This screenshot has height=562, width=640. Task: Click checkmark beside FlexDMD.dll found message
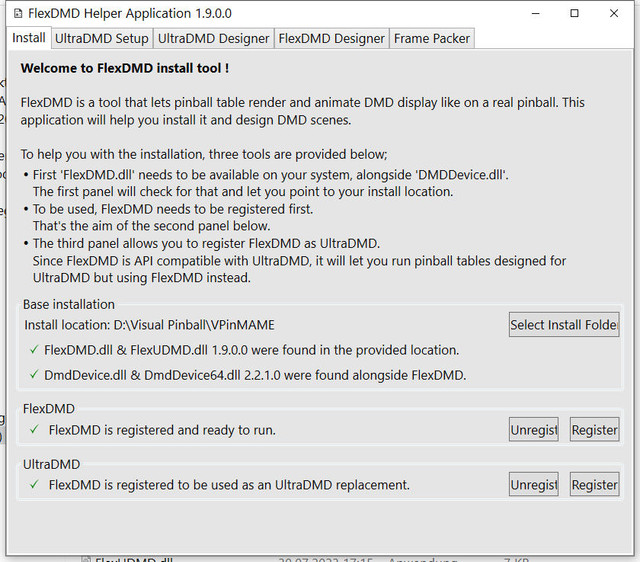[34, 350]
